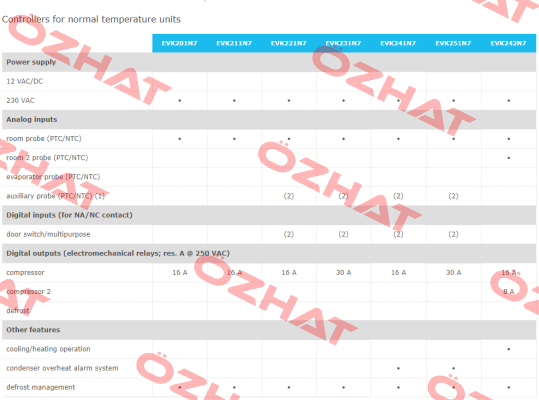Click the EVK241N7 model header
539x400 pixels.
pos(398,43)
